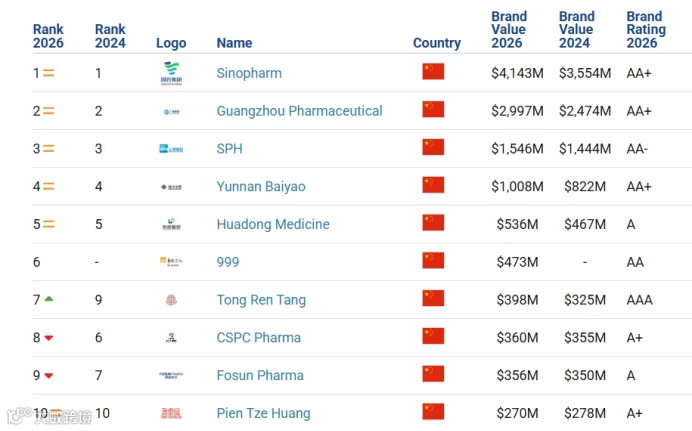This screenshot has height=431, width=692.
Task: Click the Pien Tze Huang logo
Action: tap(171, 413)
